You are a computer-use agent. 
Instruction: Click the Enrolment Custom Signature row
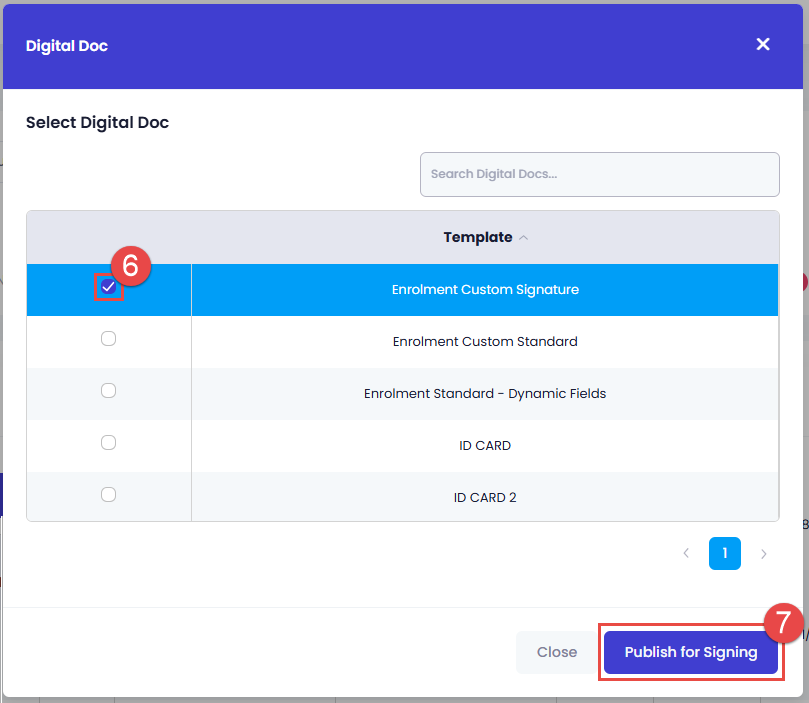click(485, 290)
